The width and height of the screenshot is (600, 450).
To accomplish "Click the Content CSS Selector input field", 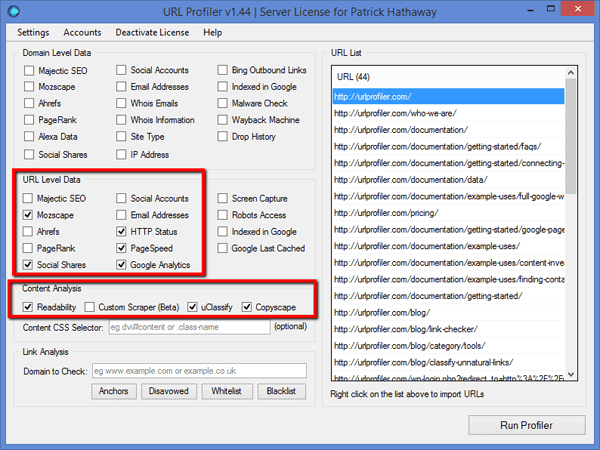I will [x=189, y=327].
